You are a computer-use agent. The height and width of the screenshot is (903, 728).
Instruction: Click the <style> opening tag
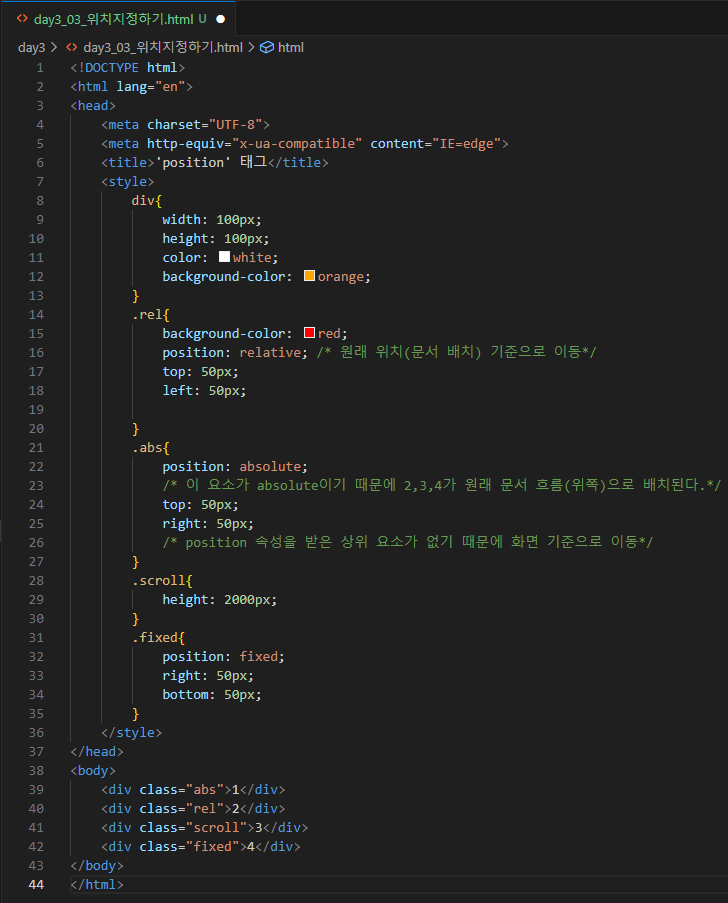pyautogui.click(x=128, y=181)
